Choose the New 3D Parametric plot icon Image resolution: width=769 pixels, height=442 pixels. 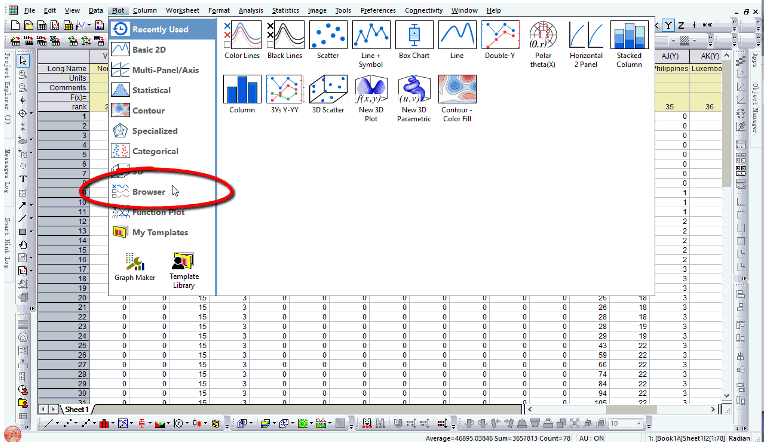click(x=414, y=98)
